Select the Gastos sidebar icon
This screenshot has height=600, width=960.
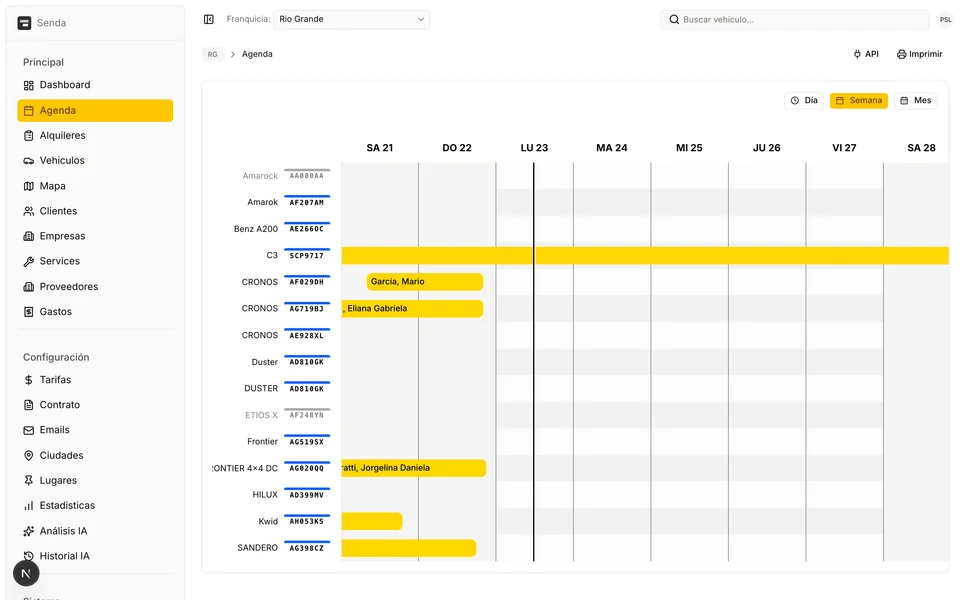click(27, 311)
